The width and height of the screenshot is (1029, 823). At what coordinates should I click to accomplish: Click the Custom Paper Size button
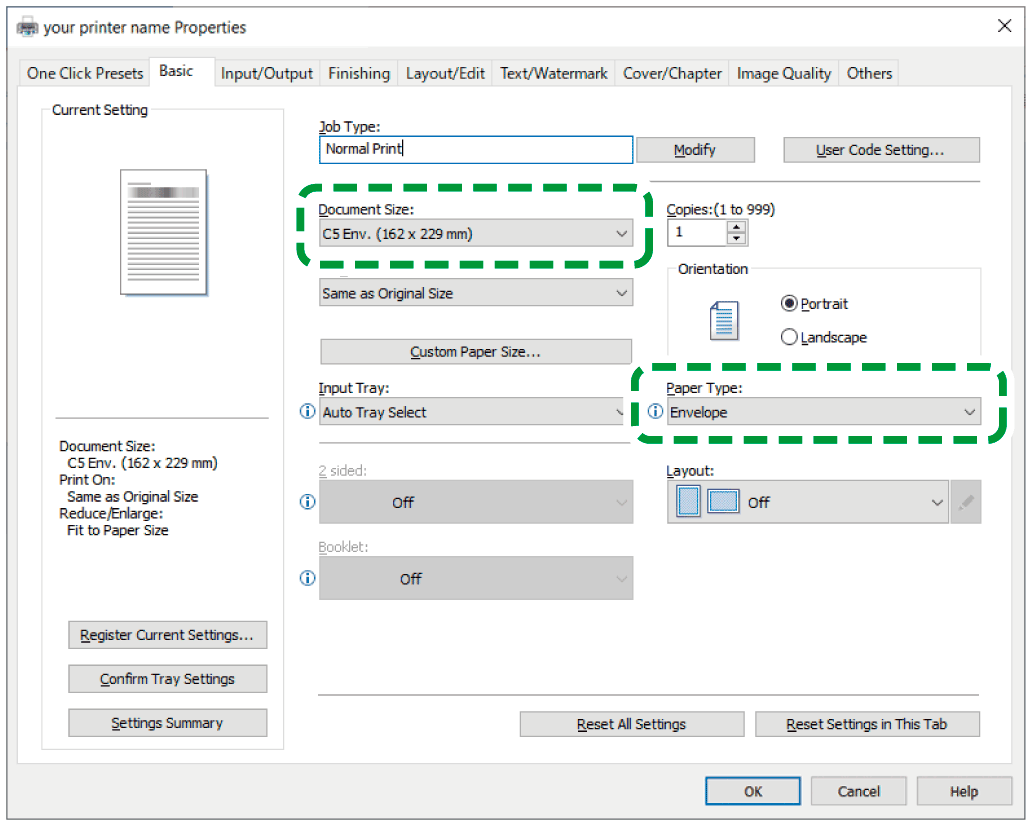[x=475, y=352]
